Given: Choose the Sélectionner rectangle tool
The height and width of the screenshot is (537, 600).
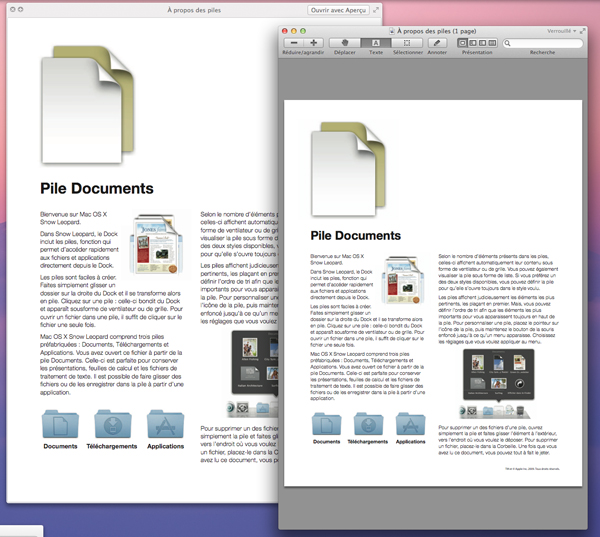Looking at the screenshot, I should (407, 43).
